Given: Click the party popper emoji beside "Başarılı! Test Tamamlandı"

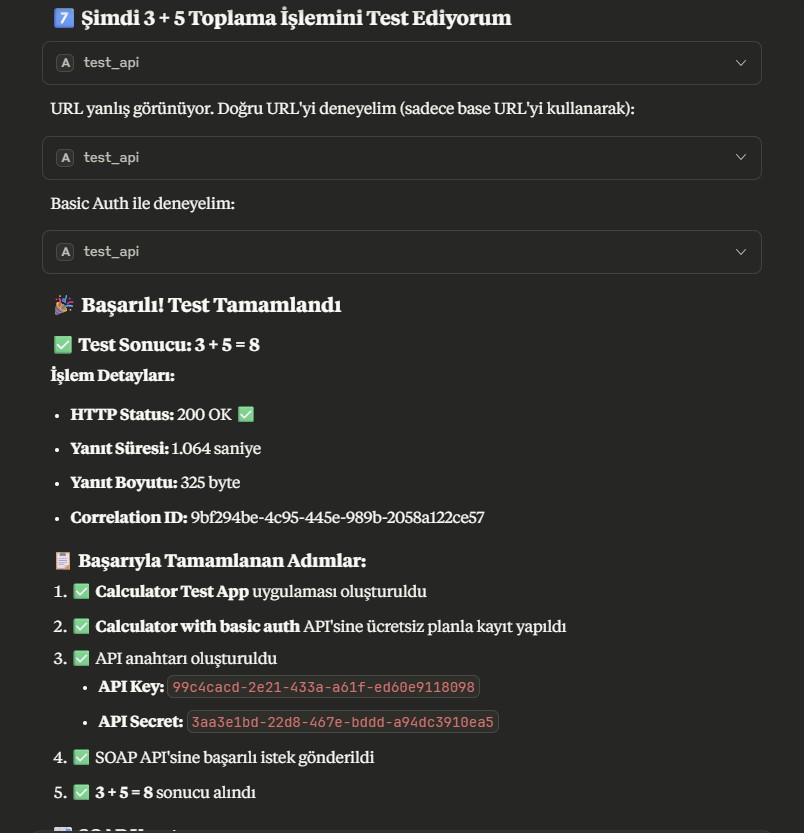Looking at the screenshot, I should point(62,305).
